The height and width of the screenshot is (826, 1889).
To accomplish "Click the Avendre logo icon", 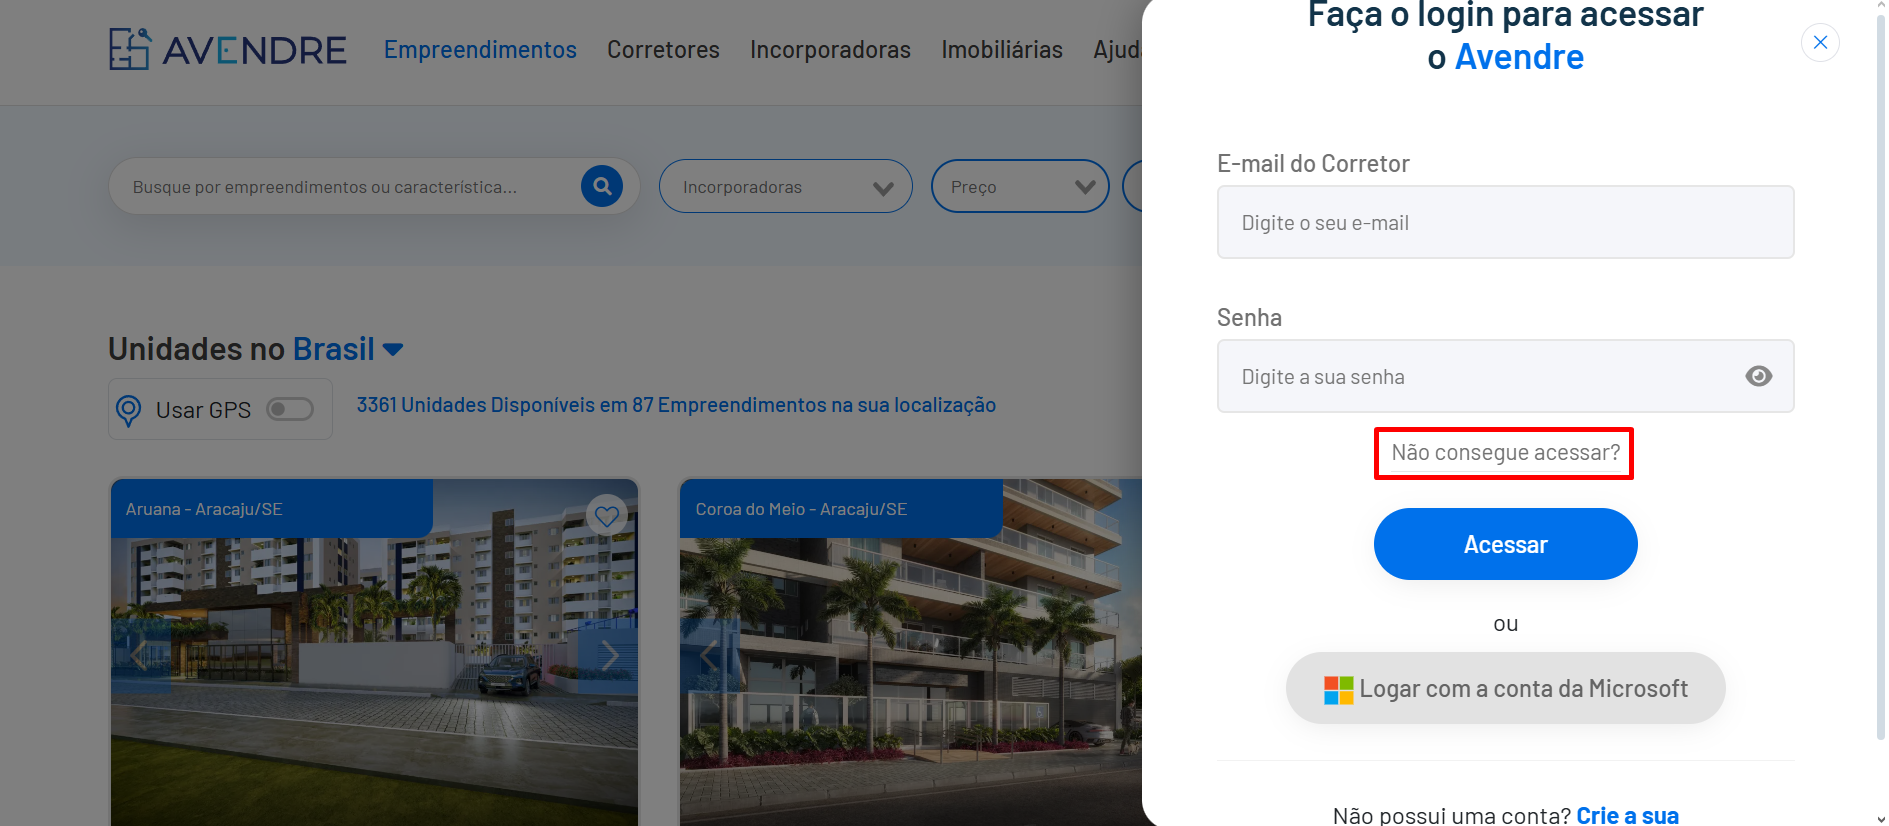I will [x=130, y=48].
